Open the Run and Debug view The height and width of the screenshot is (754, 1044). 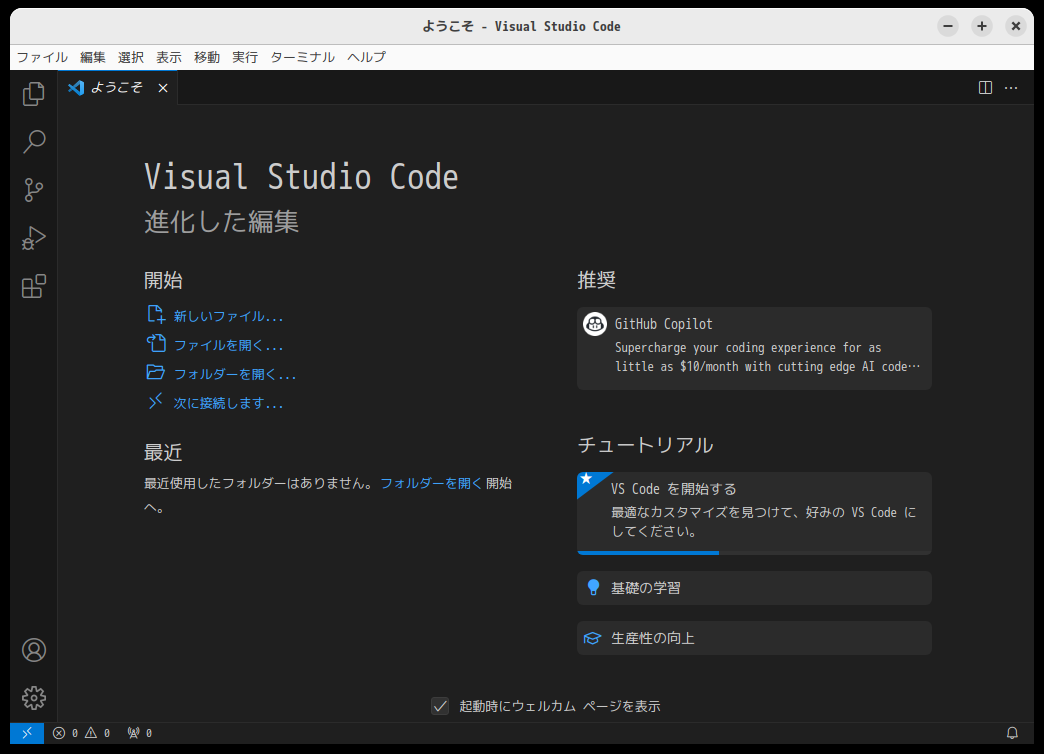coord(33,238)
